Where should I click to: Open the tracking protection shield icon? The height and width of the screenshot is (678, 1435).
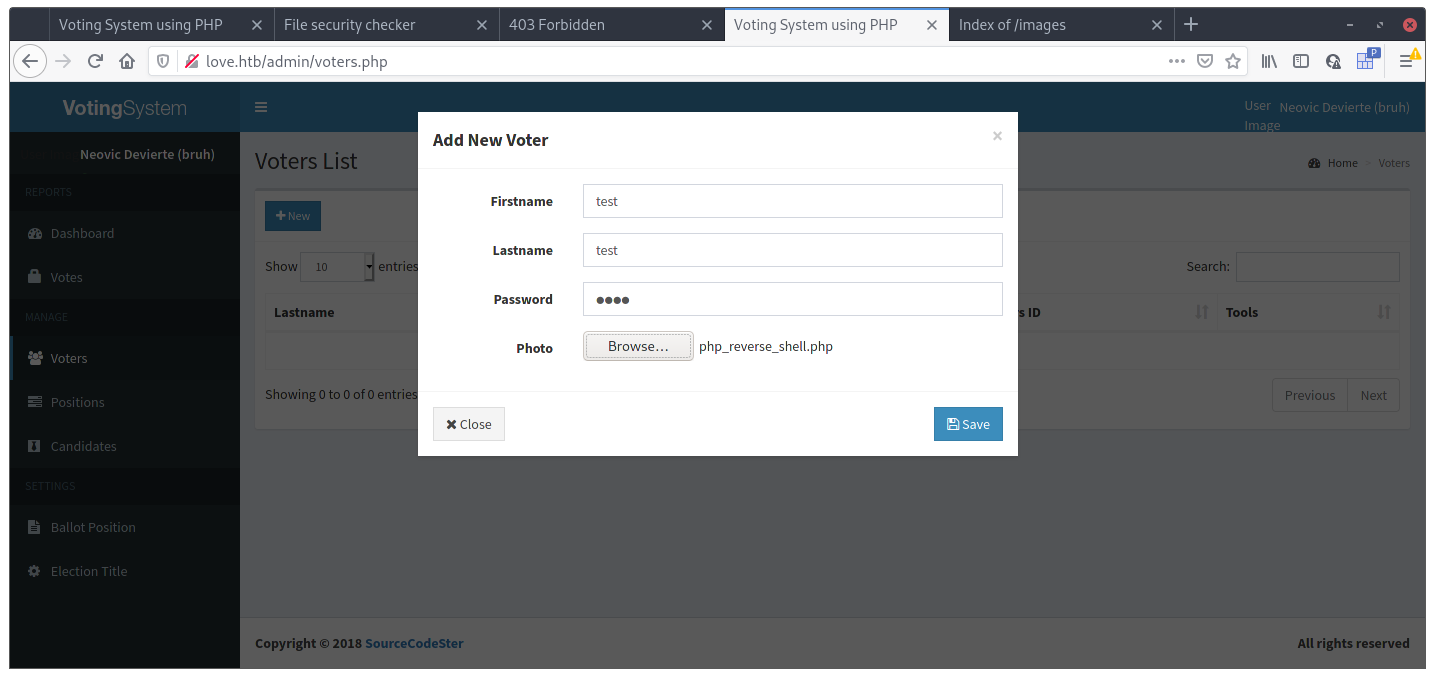tap(164, 61)
